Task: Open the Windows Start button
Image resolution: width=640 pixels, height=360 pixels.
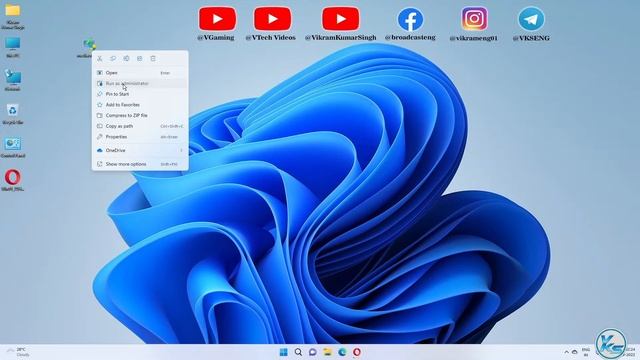Action: (284, 352)
